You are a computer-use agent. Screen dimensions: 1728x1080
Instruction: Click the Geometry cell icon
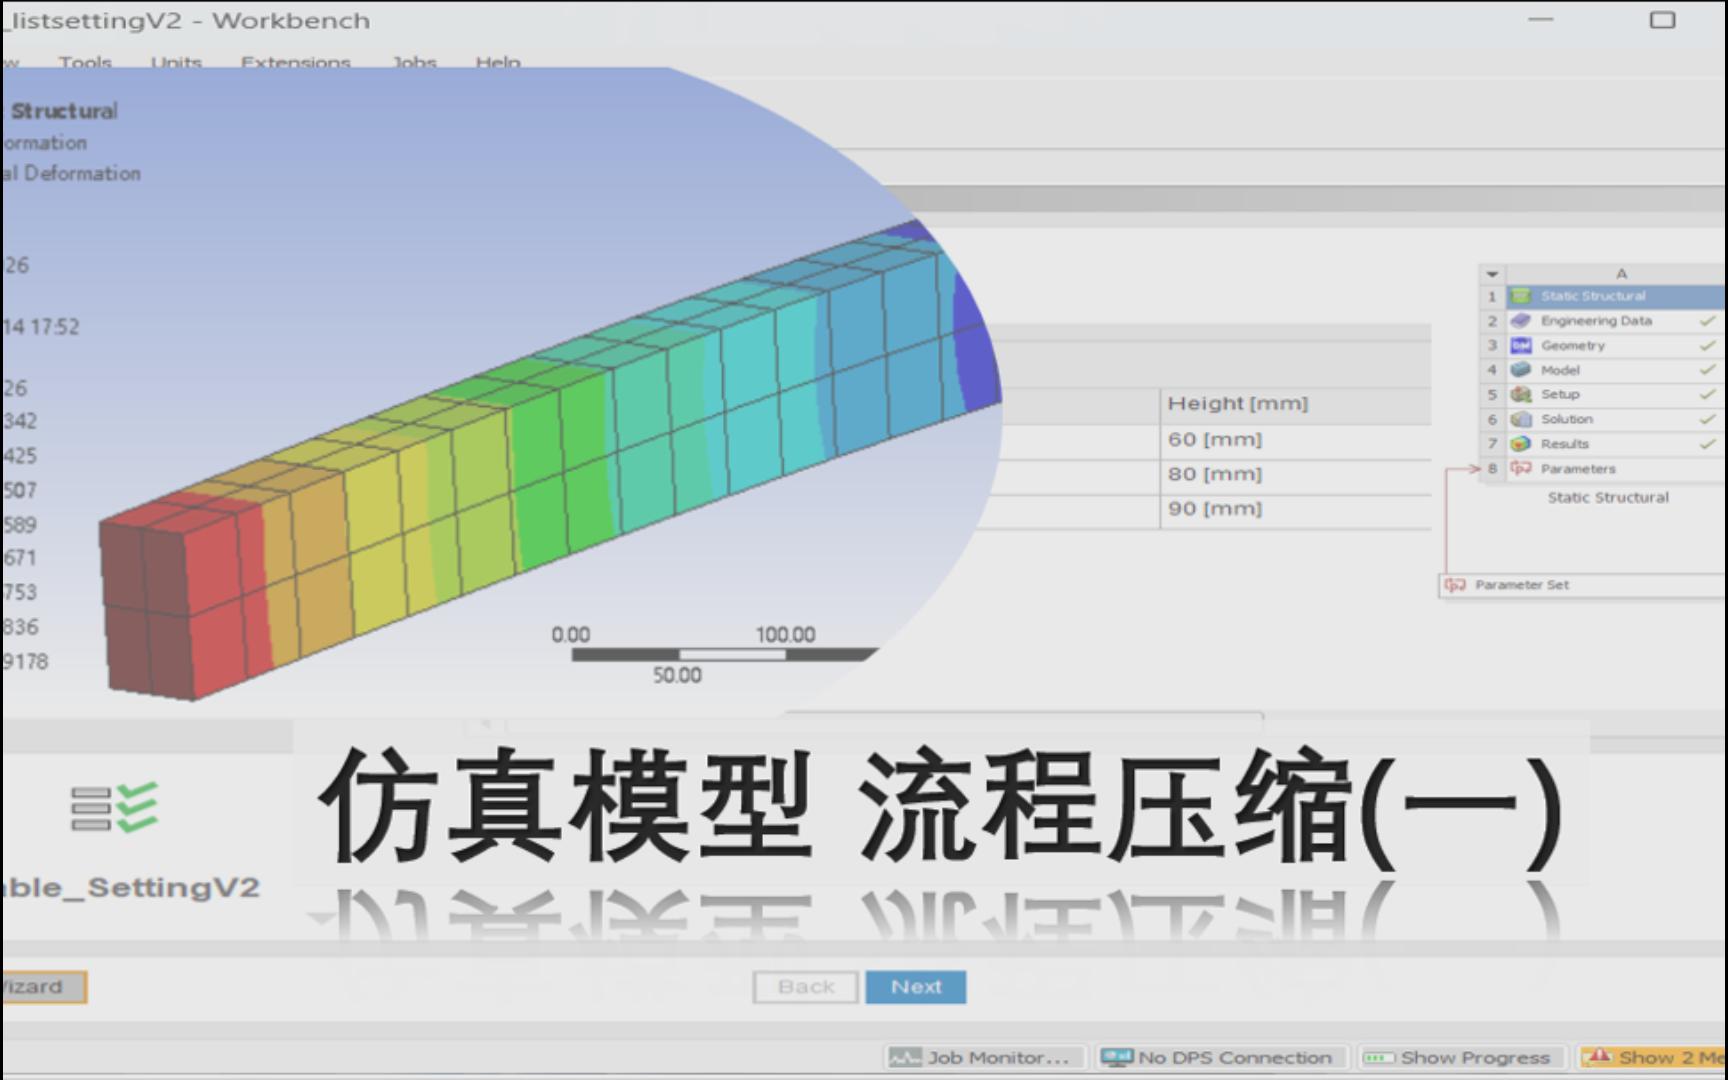click(1521, 346)
